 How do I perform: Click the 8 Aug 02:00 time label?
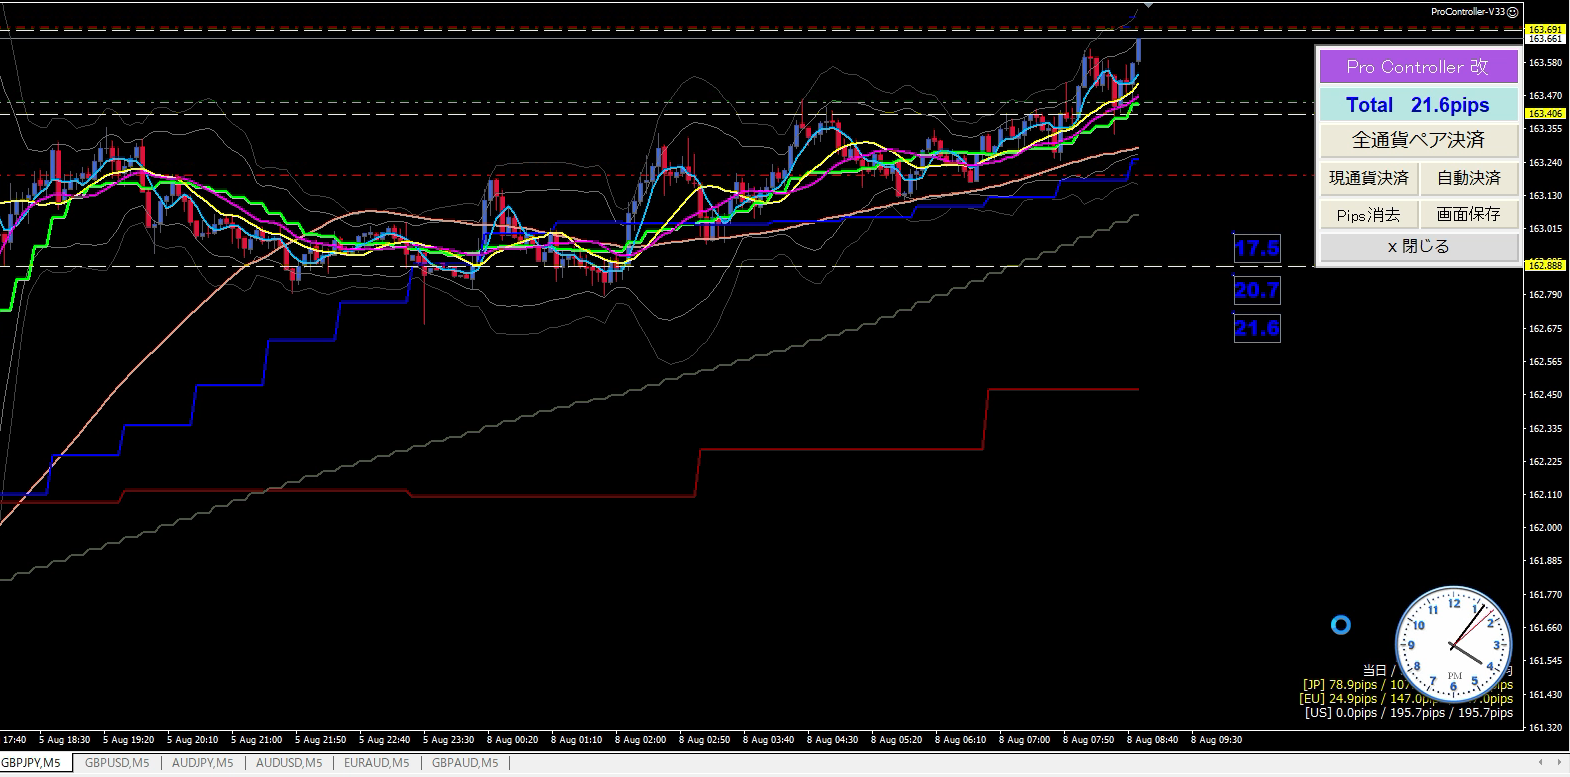click(x=640, y=740)
